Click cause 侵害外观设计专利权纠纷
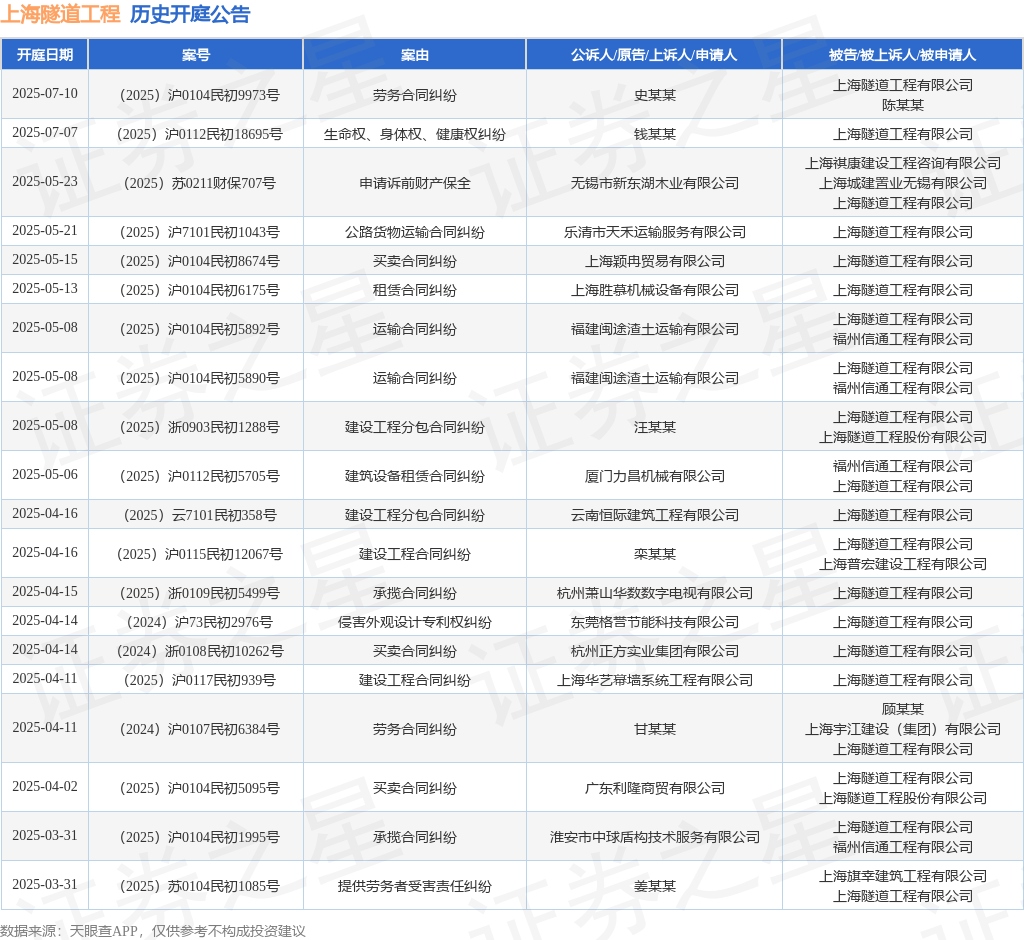The image size is (1024, 940). (415, 623)
